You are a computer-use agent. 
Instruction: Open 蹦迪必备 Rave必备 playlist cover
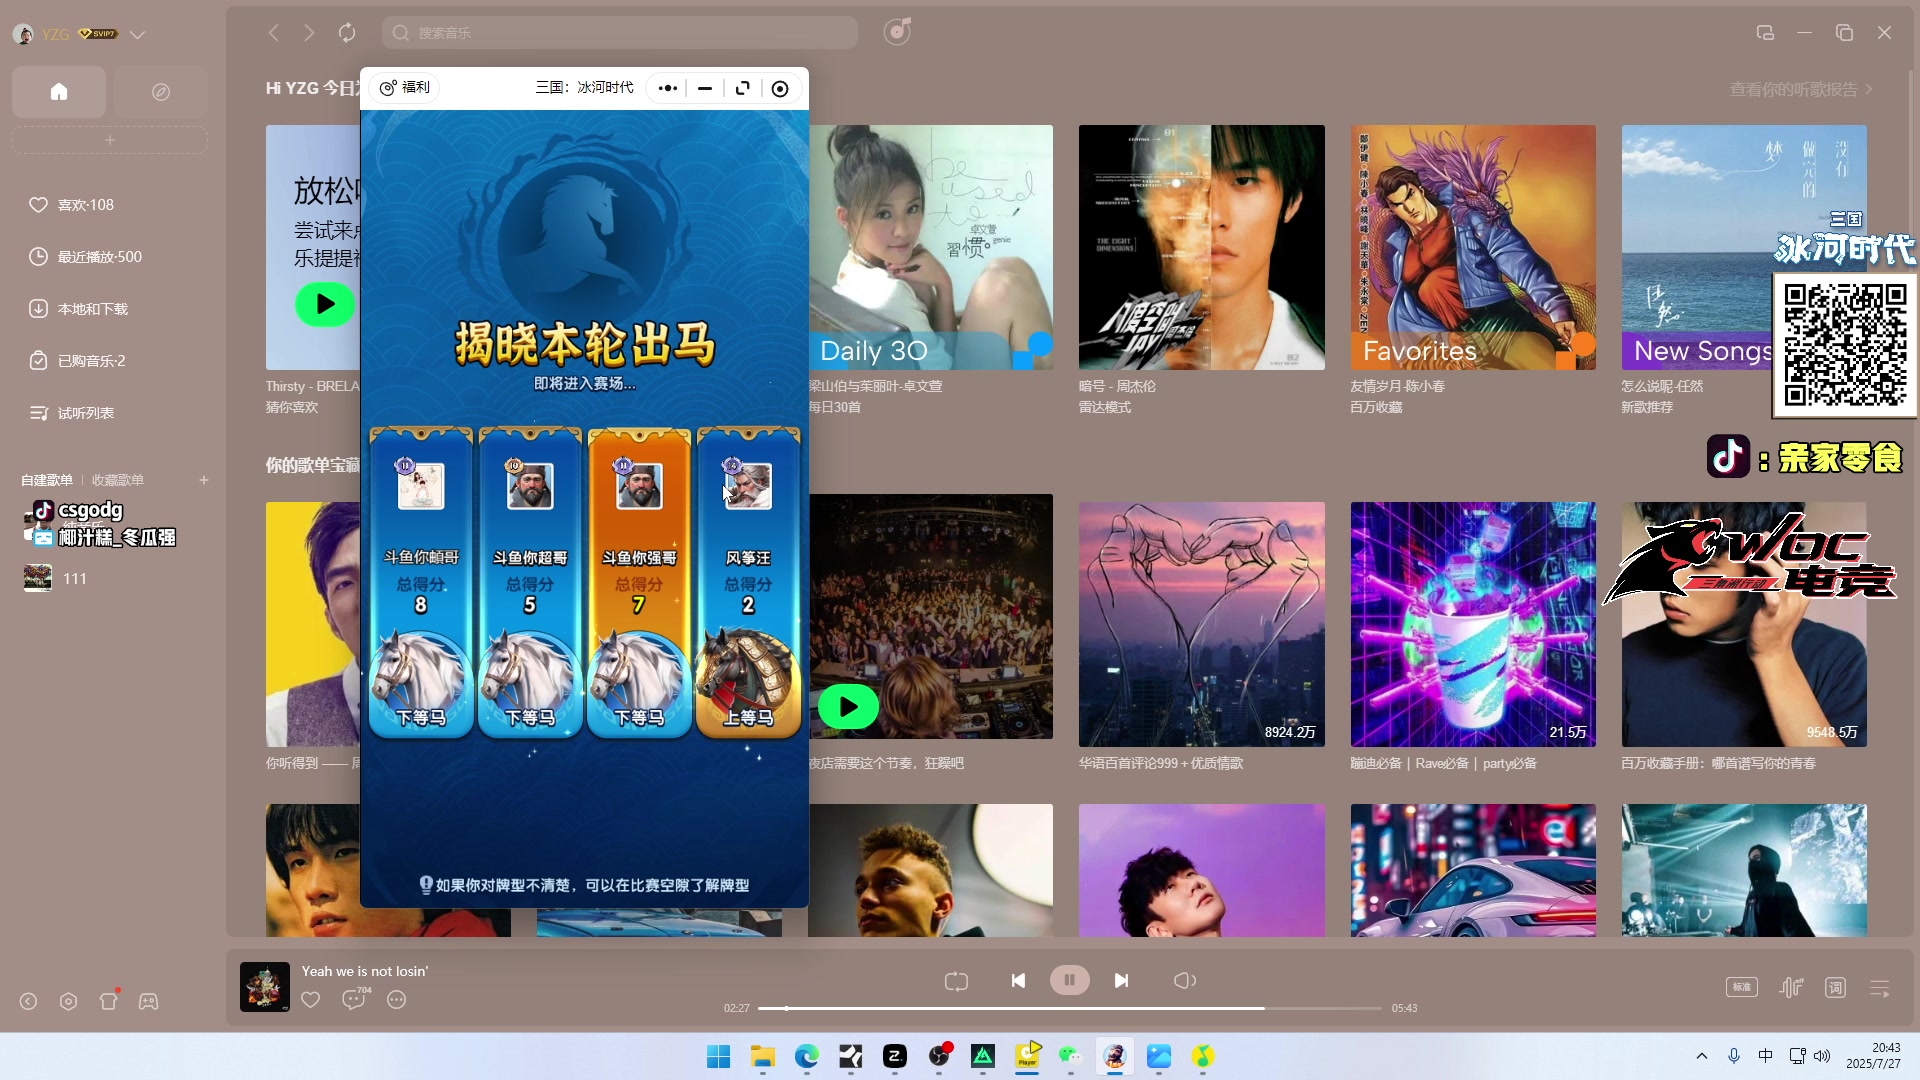tap(1473, 624)
